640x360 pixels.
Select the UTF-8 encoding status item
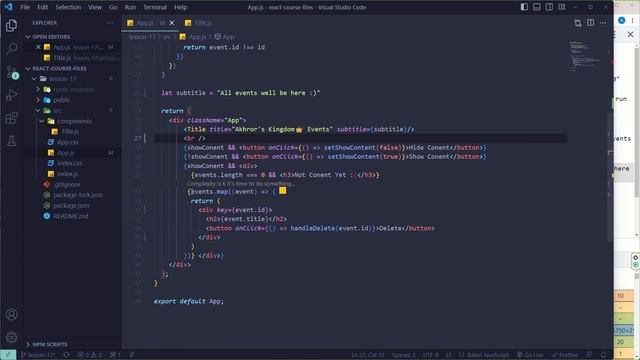pos(431,355)
